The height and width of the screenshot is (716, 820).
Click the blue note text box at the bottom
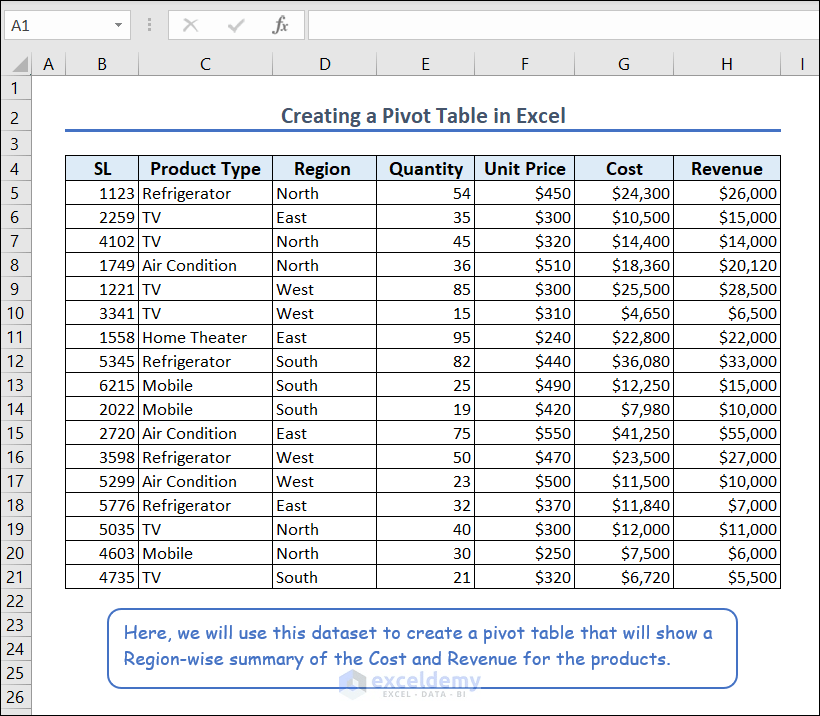[422, 648]
